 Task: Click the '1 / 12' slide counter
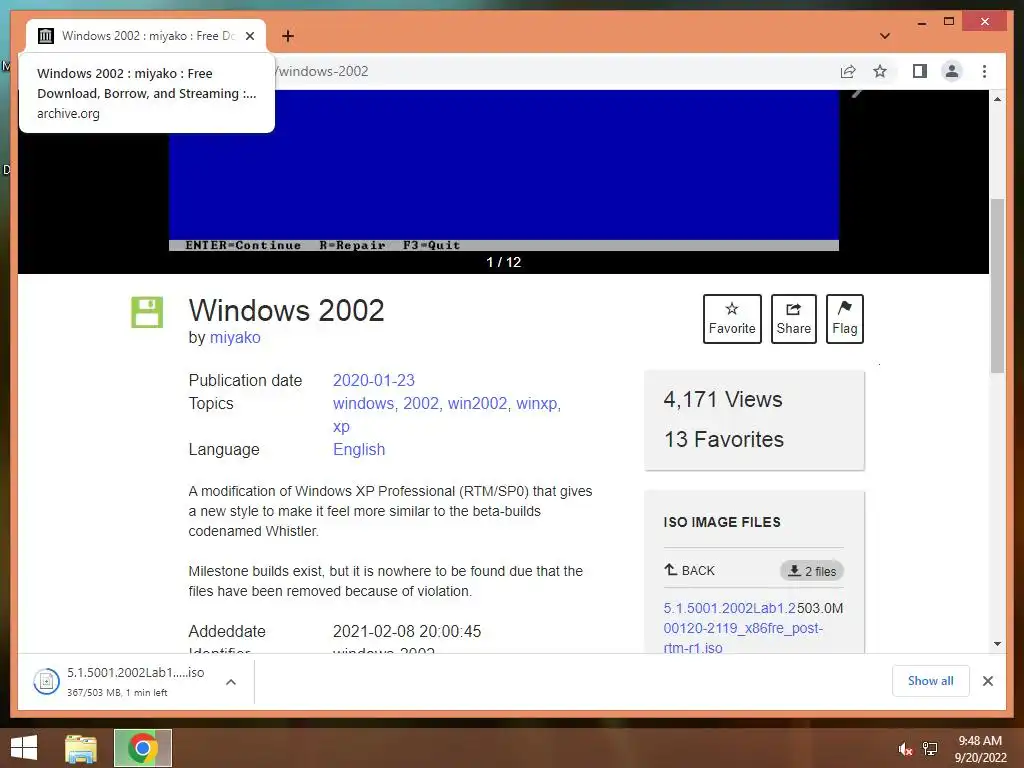504,262
